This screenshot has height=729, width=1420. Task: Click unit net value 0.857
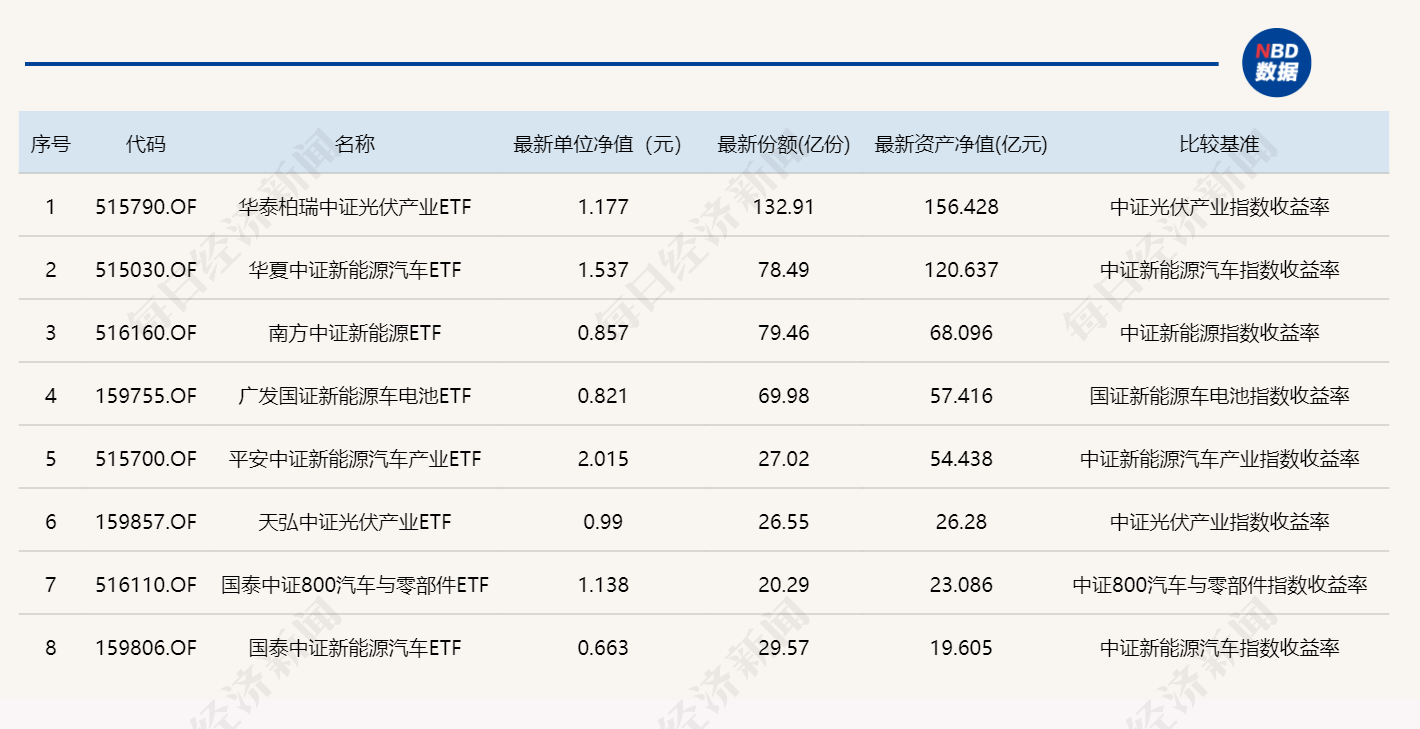click(x=603, y=333)
